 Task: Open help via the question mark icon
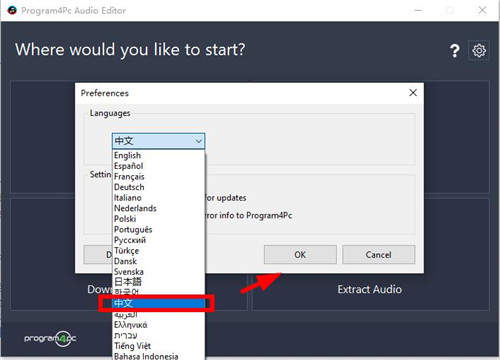454,51
